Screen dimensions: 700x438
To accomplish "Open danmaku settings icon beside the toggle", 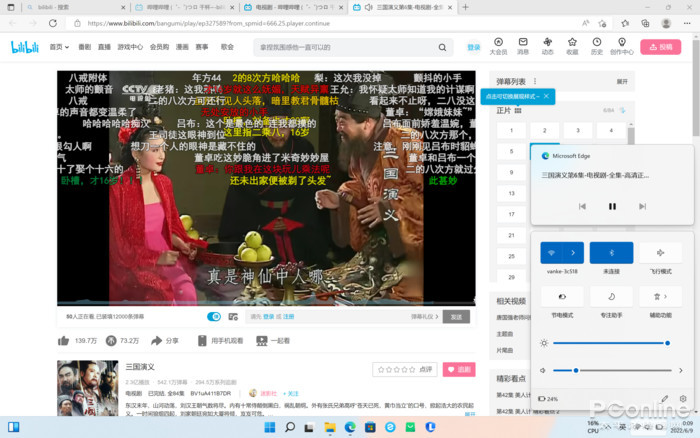I will point(233,317).
